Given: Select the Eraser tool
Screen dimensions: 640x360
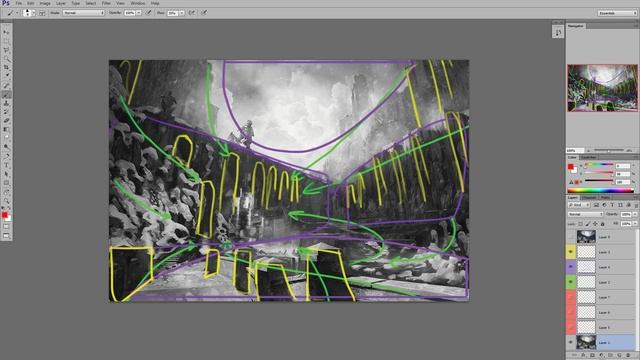Looking at the screenshot, I should [x=6, y=121].
